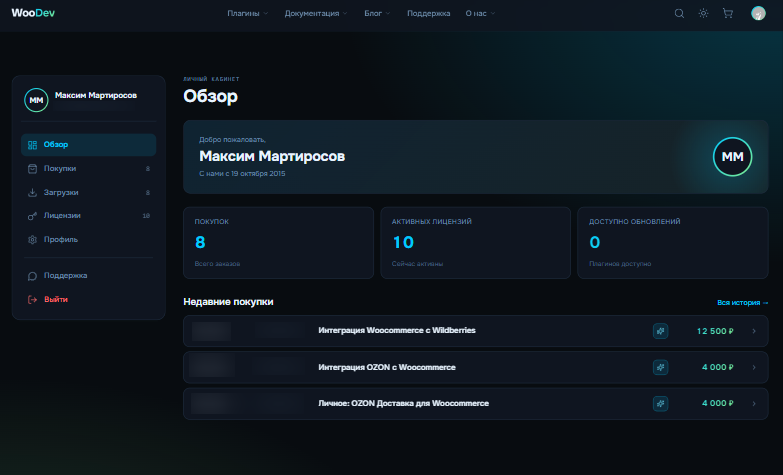Open the search icon in header
Screen dimensions: 783x475
[x=679, y=13]
